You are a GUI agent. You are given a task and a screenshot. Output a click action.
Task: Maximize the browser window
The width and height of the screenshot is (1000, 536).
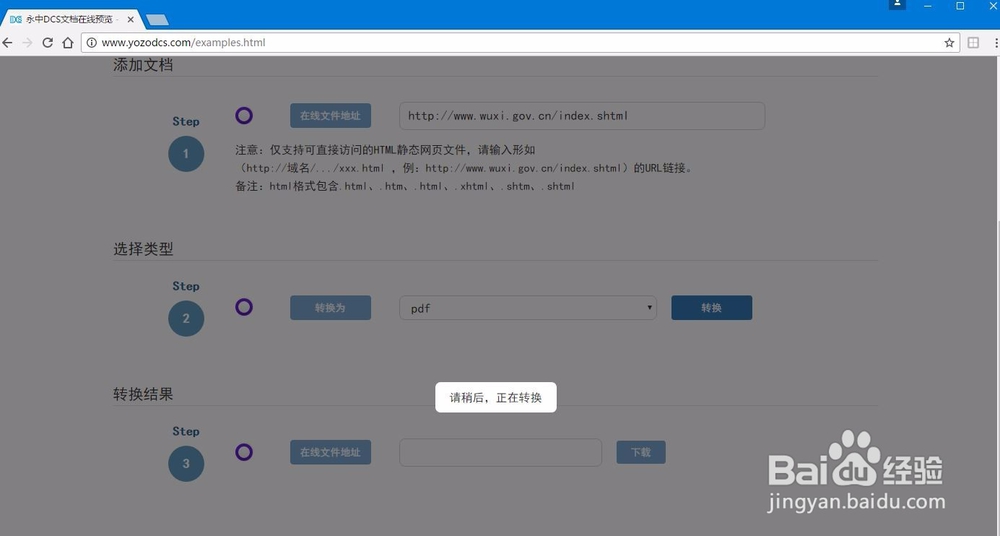click(960, 6)
